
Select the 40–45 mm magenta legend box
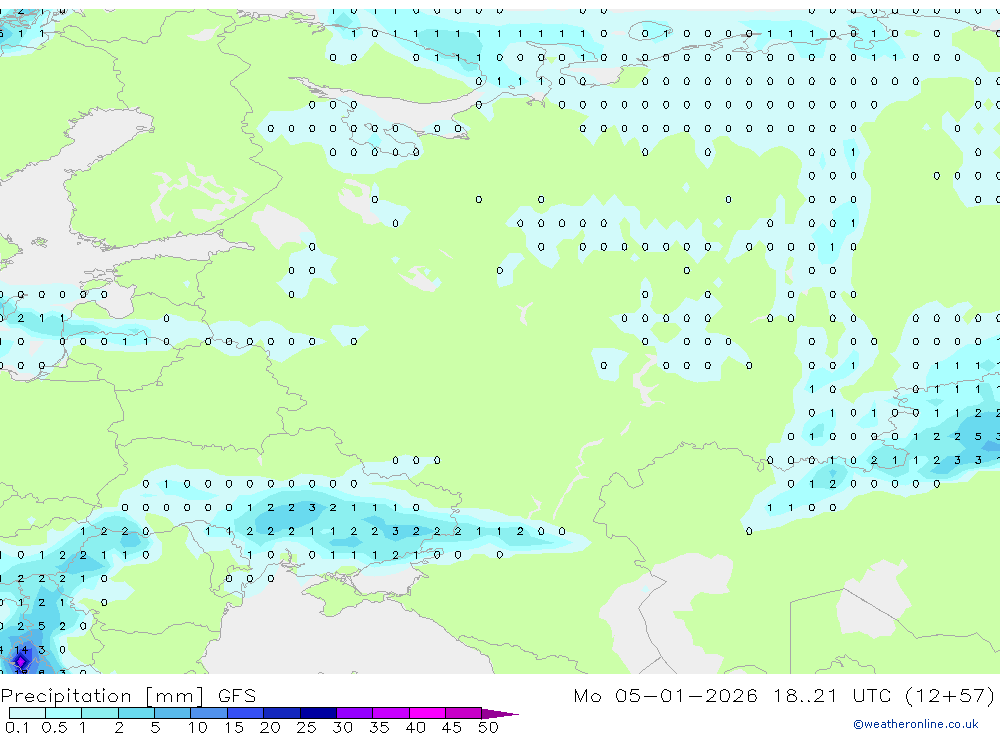click(427, 713)
